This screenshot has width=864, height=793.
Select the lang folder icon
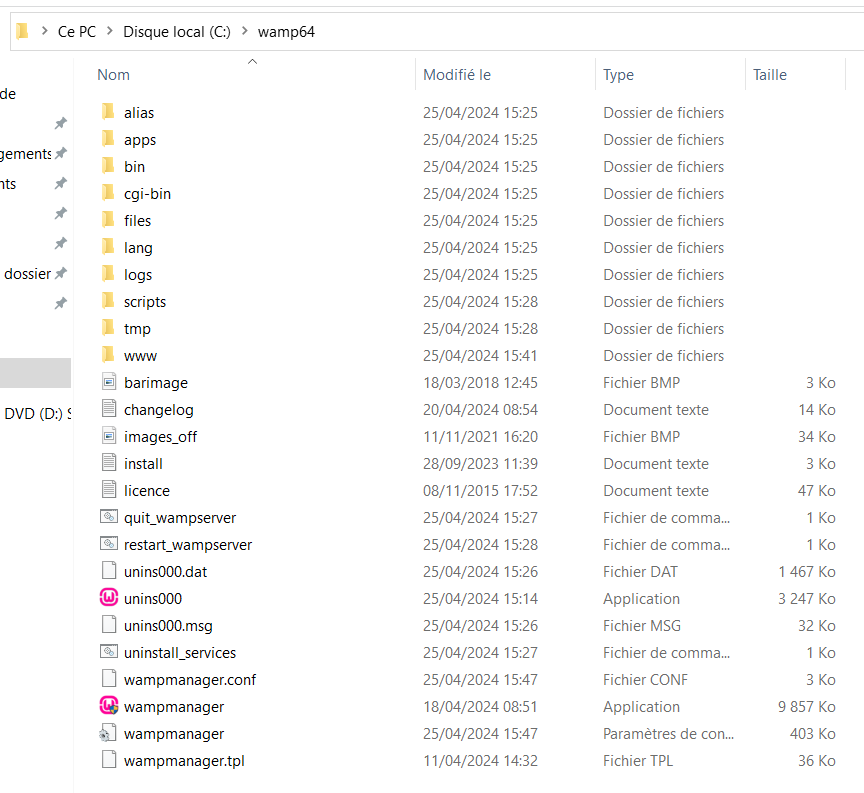[x=109, y=247]
